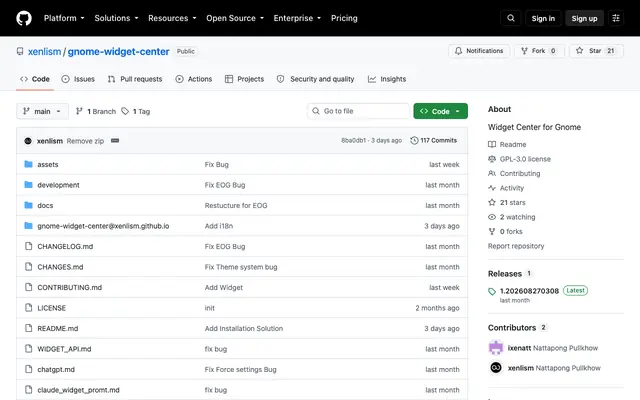Click the release tag icon beside 1.202608270308
Viewport: 640px width, 400px height.
492,291
